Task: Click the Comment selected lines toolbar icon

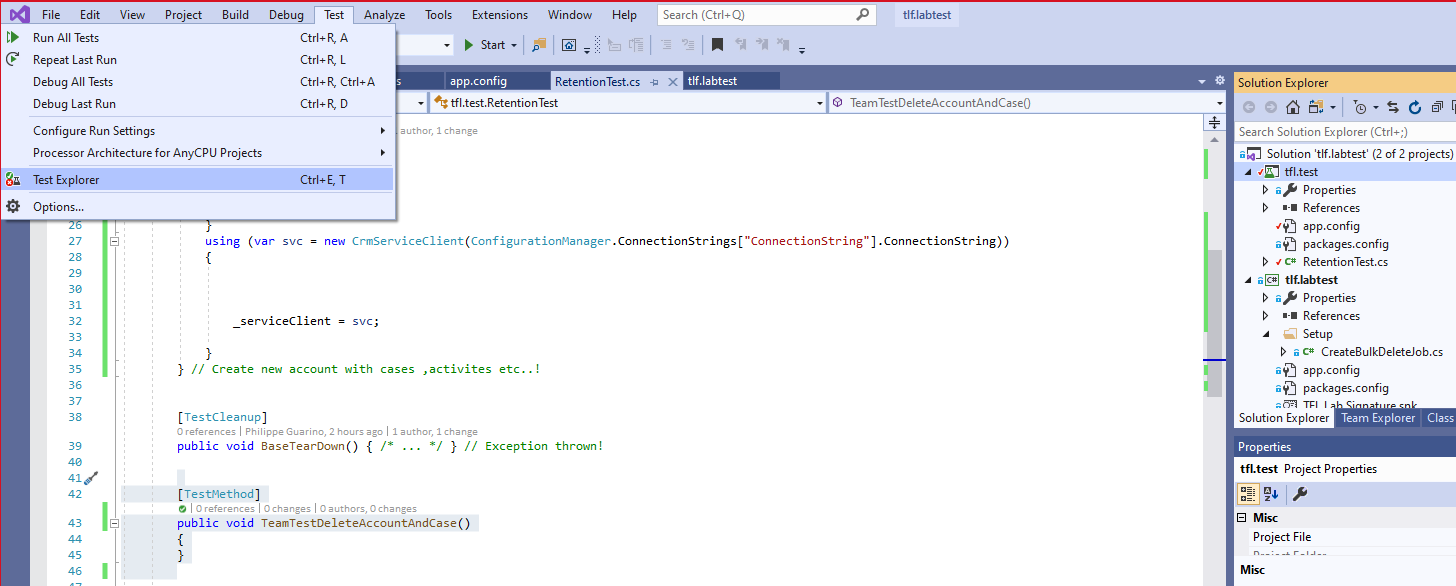Action: point(665,45)
